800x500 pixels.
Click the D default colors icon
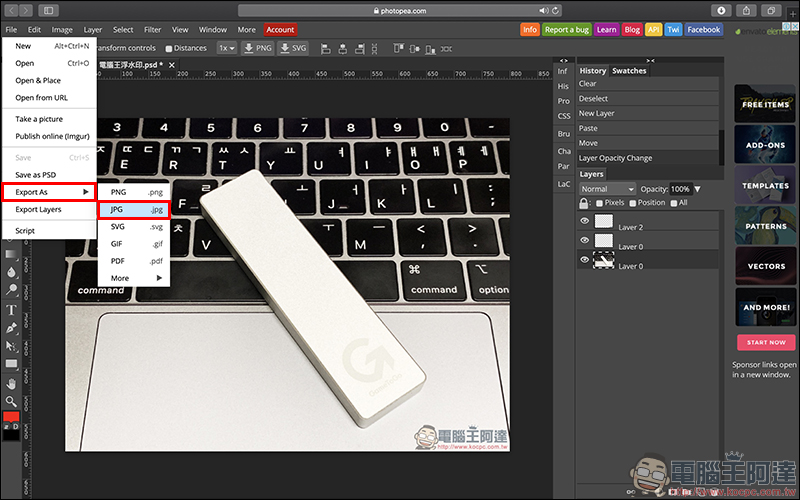[x=15, y=426]
